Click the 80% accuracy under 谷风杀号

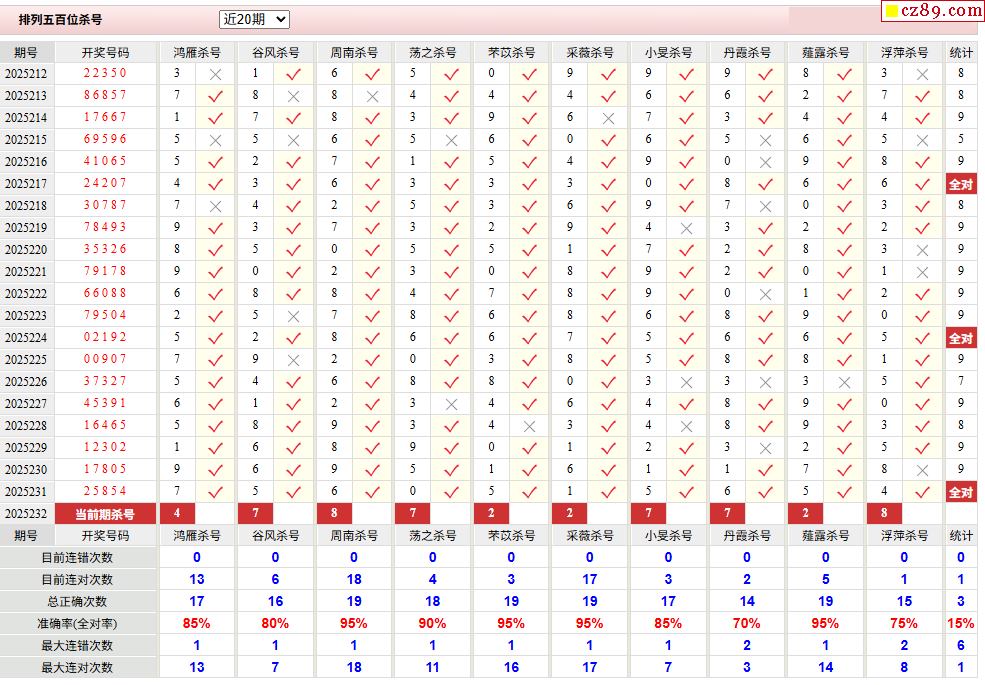pos(275,623)
